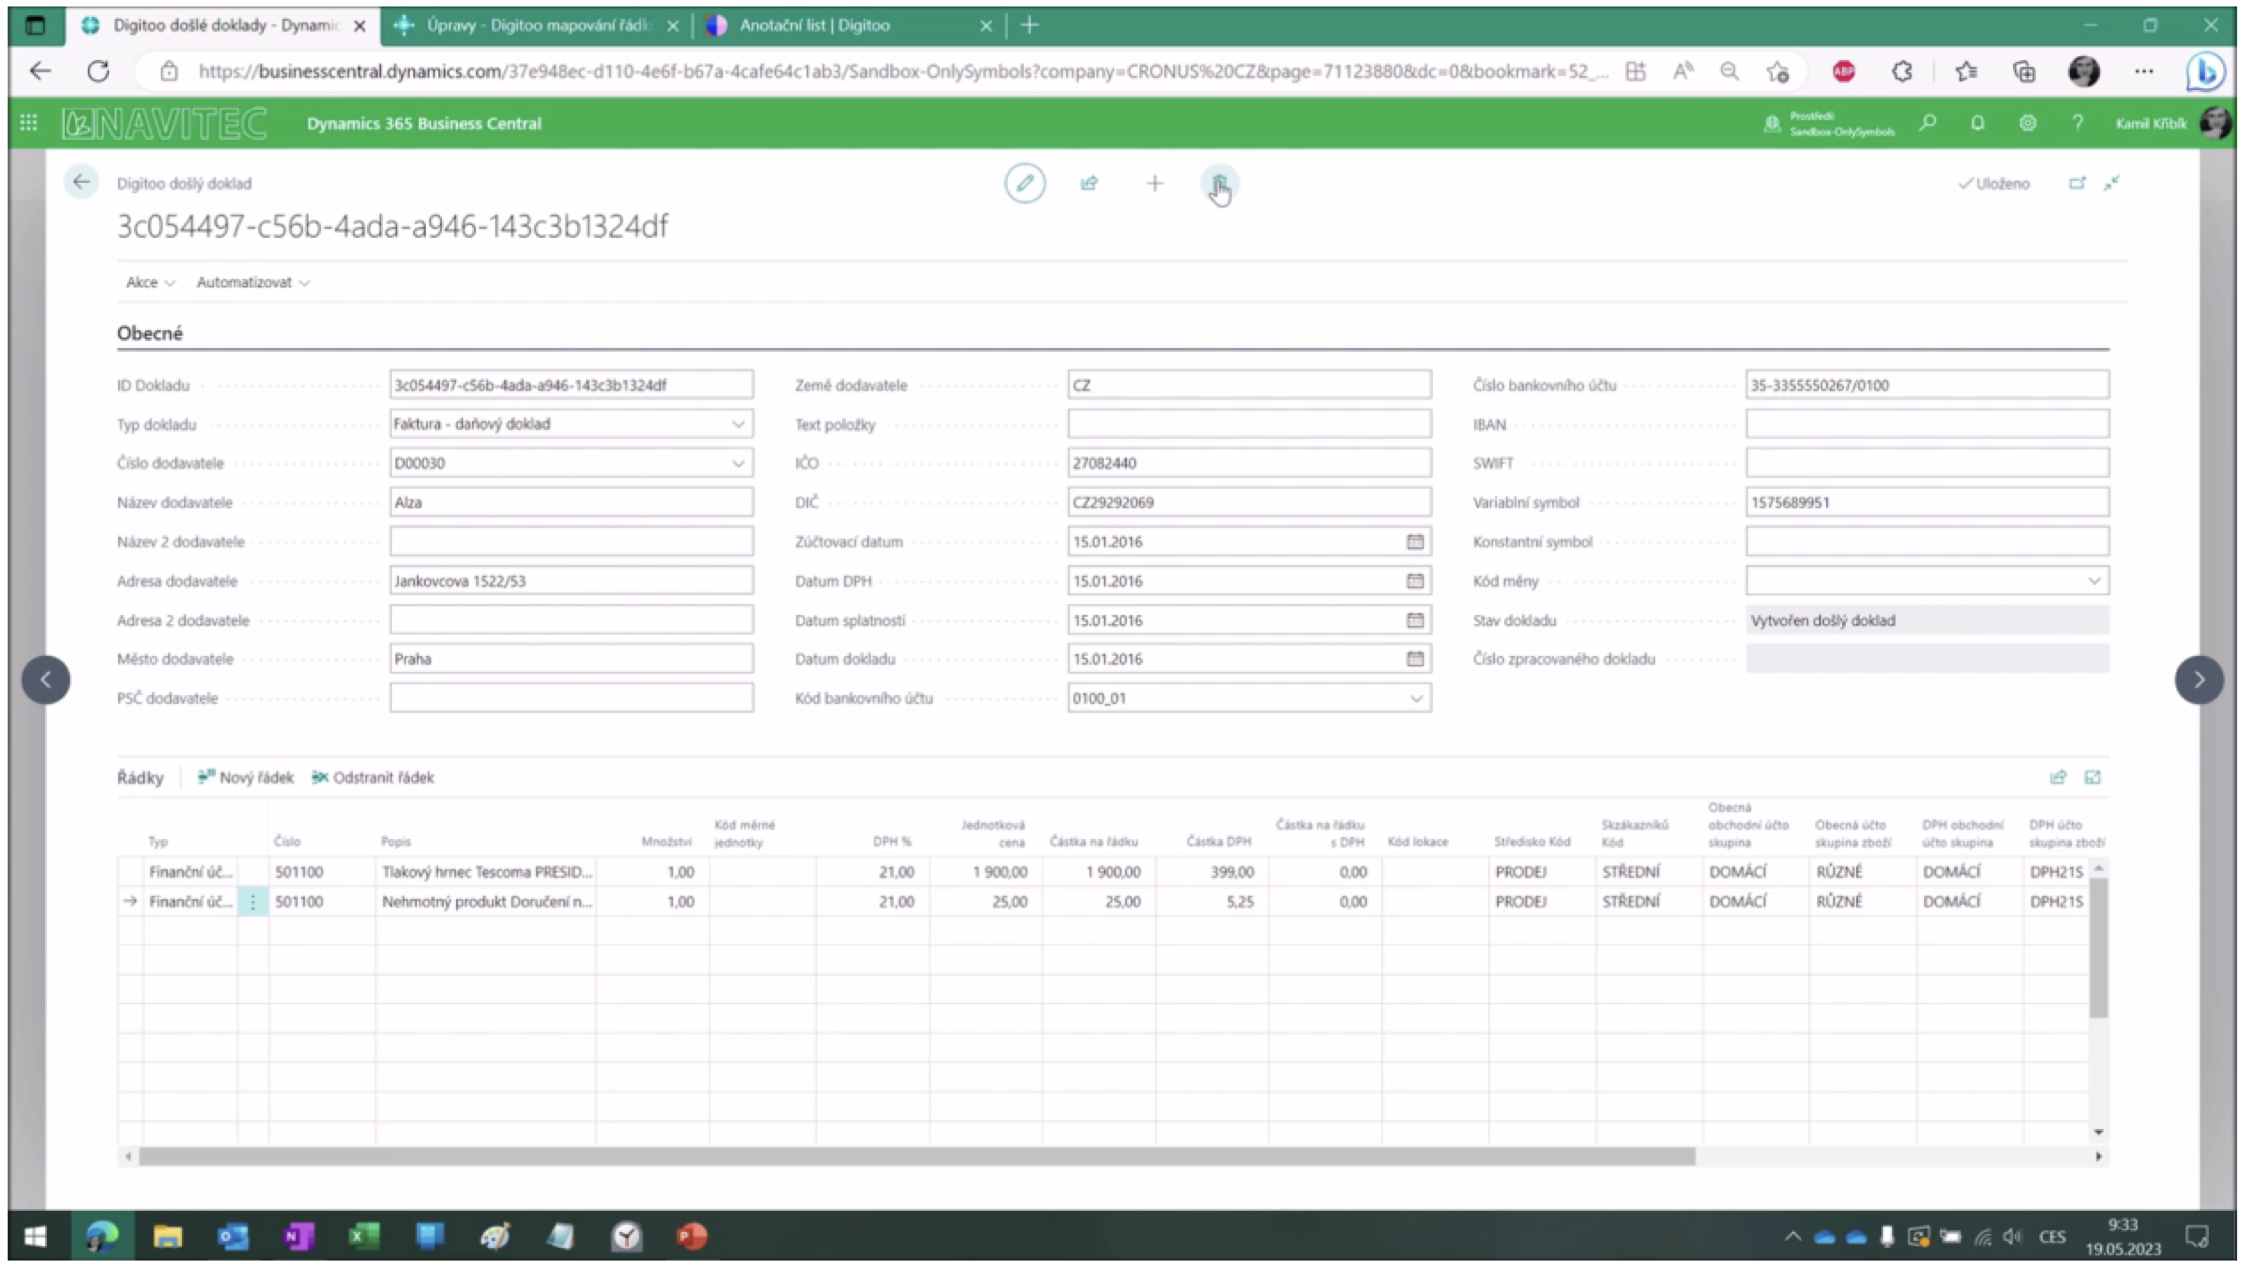Viewport: 2248px width, 1272px height.
Task: Click the Dynamics 365 Business Central link
Action: pos(424,123)
